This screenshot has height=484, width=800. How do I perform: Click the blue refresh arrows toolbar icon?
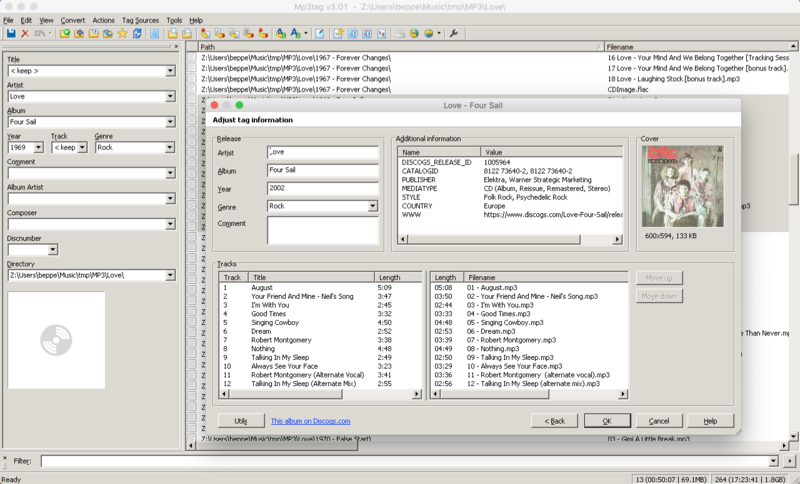(138, 33)
